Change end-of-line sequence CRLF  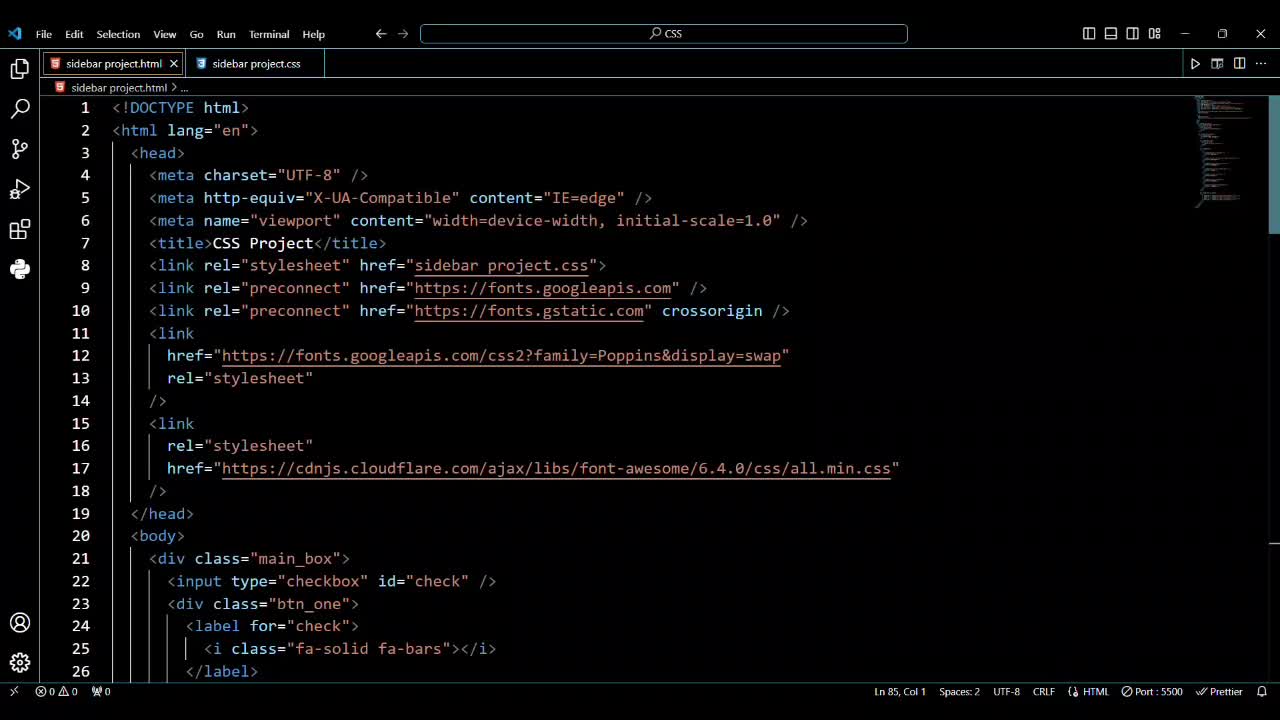pos(1044,691)
